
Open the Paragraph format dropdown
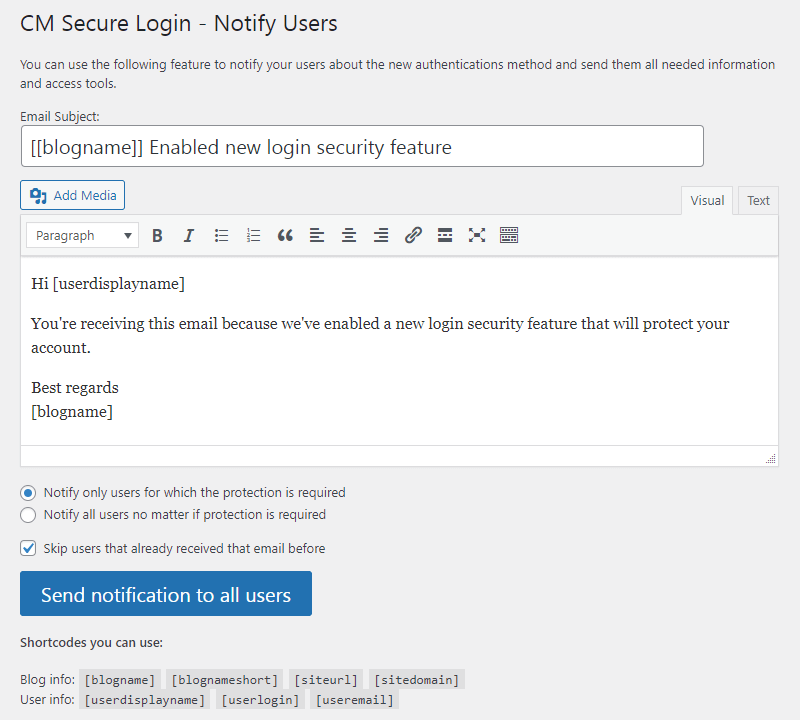click(x=83, y=236)
